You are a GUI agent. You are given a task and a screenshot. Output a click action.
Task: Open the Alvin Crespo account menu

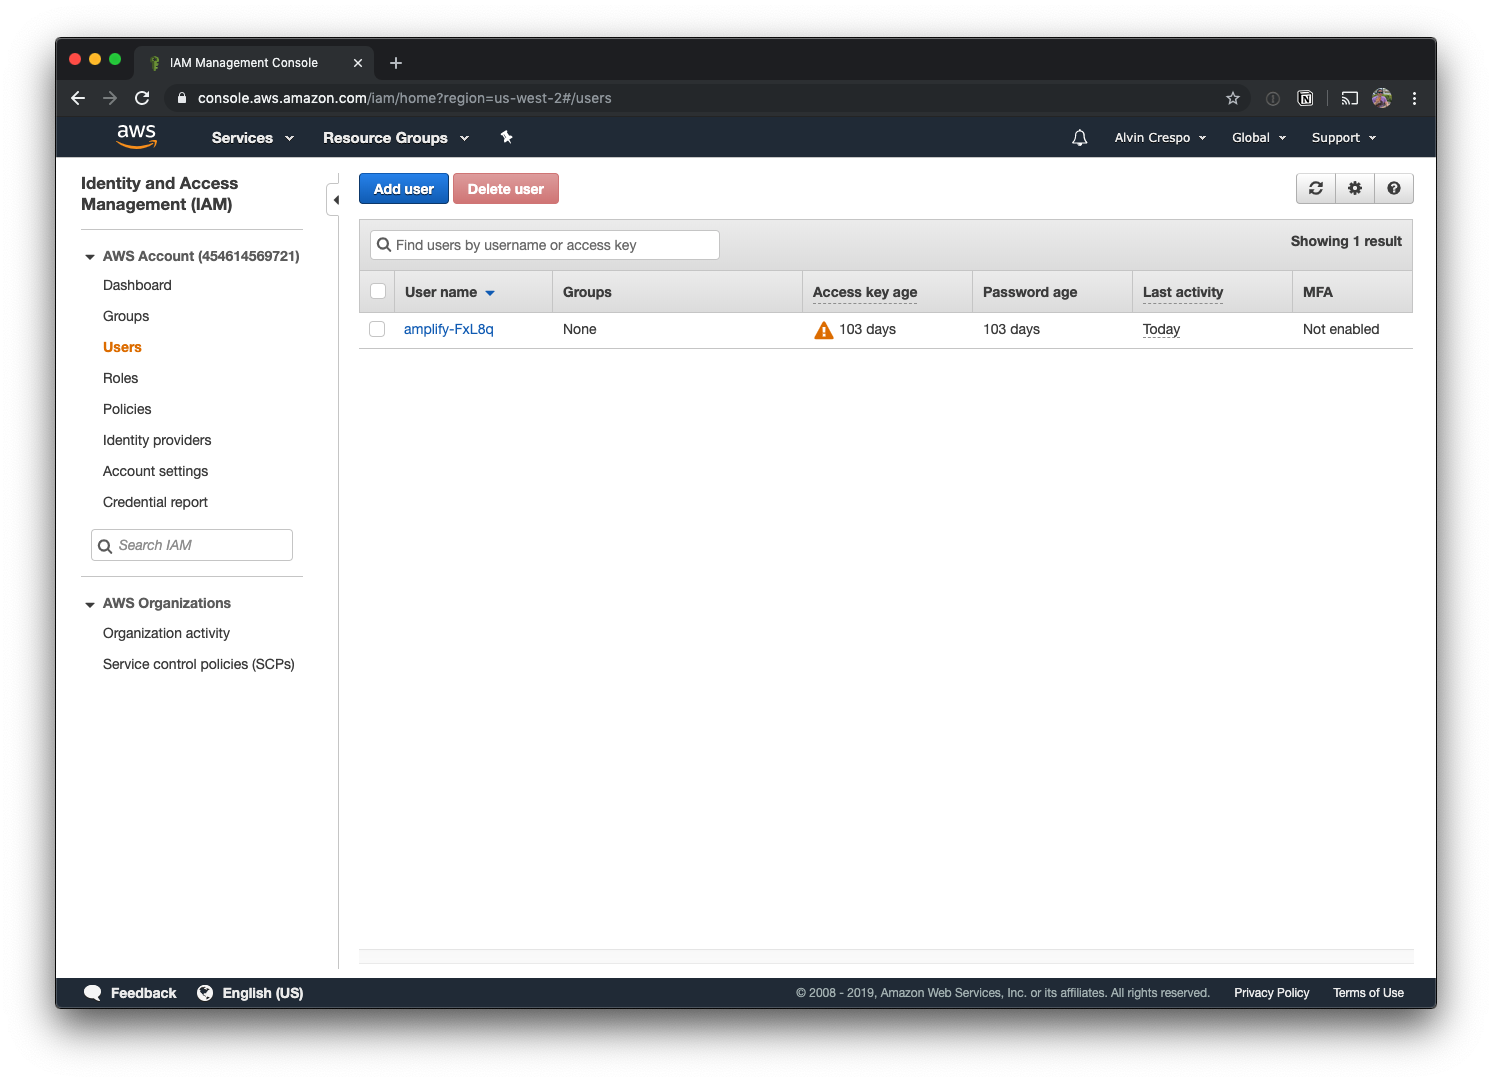(1160, 138)
